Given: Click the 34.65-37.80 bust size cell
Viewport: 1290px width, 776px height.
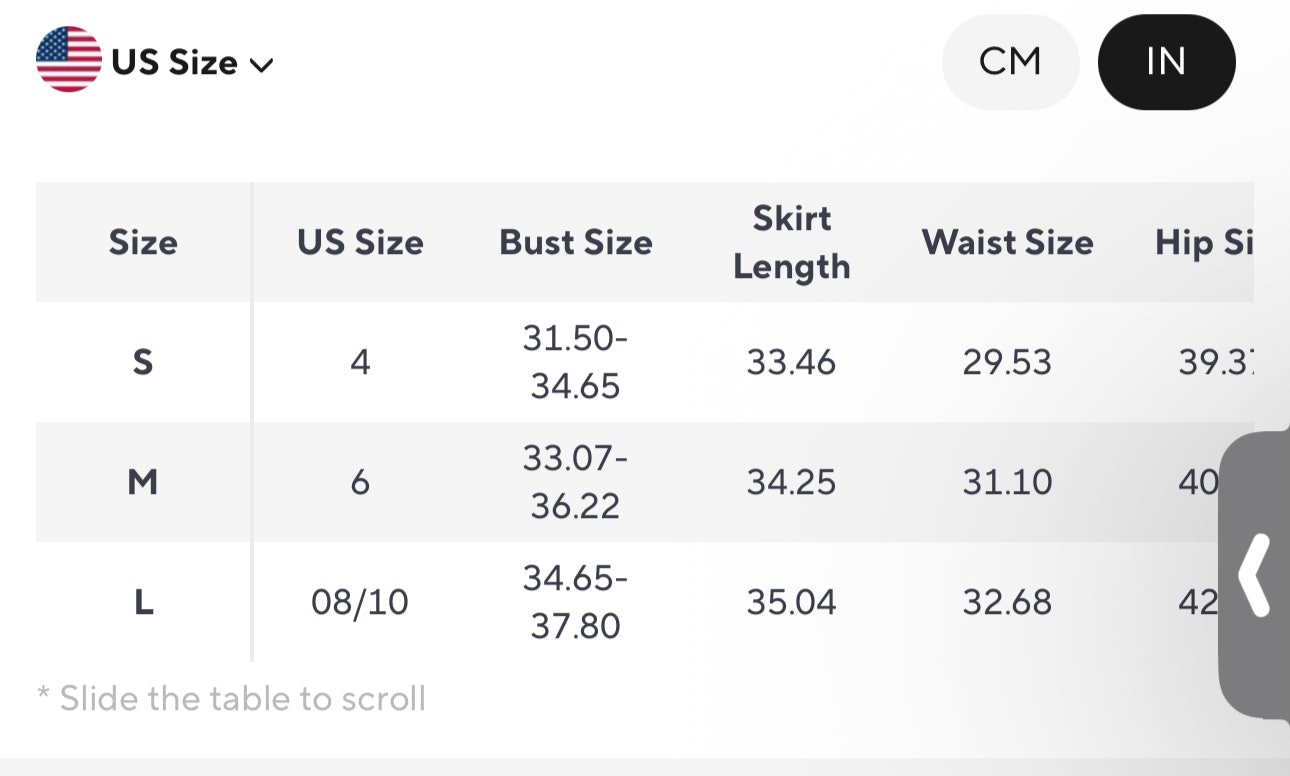Looking at the screenshot, I should tap(576, 602).
